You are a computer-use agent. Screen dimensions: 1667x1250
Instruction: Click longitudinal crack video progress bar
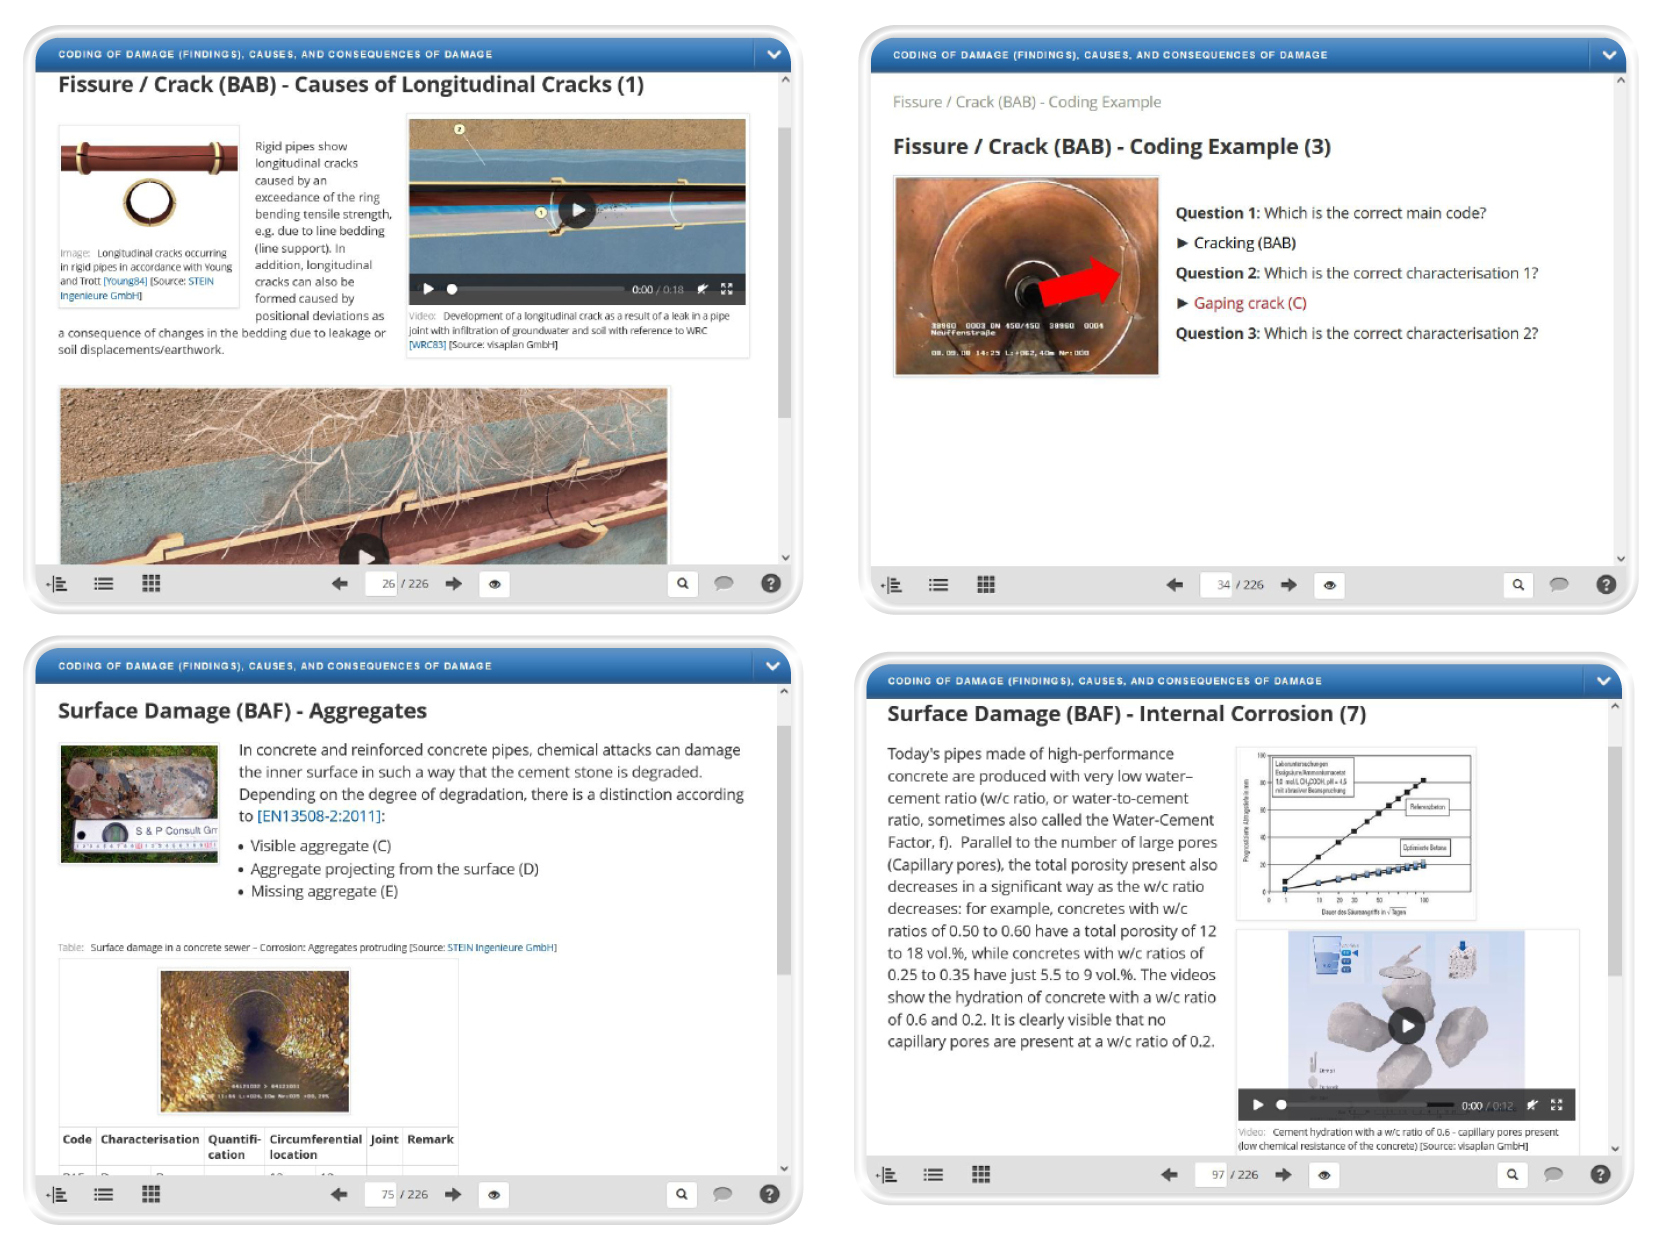coord(540,290)
